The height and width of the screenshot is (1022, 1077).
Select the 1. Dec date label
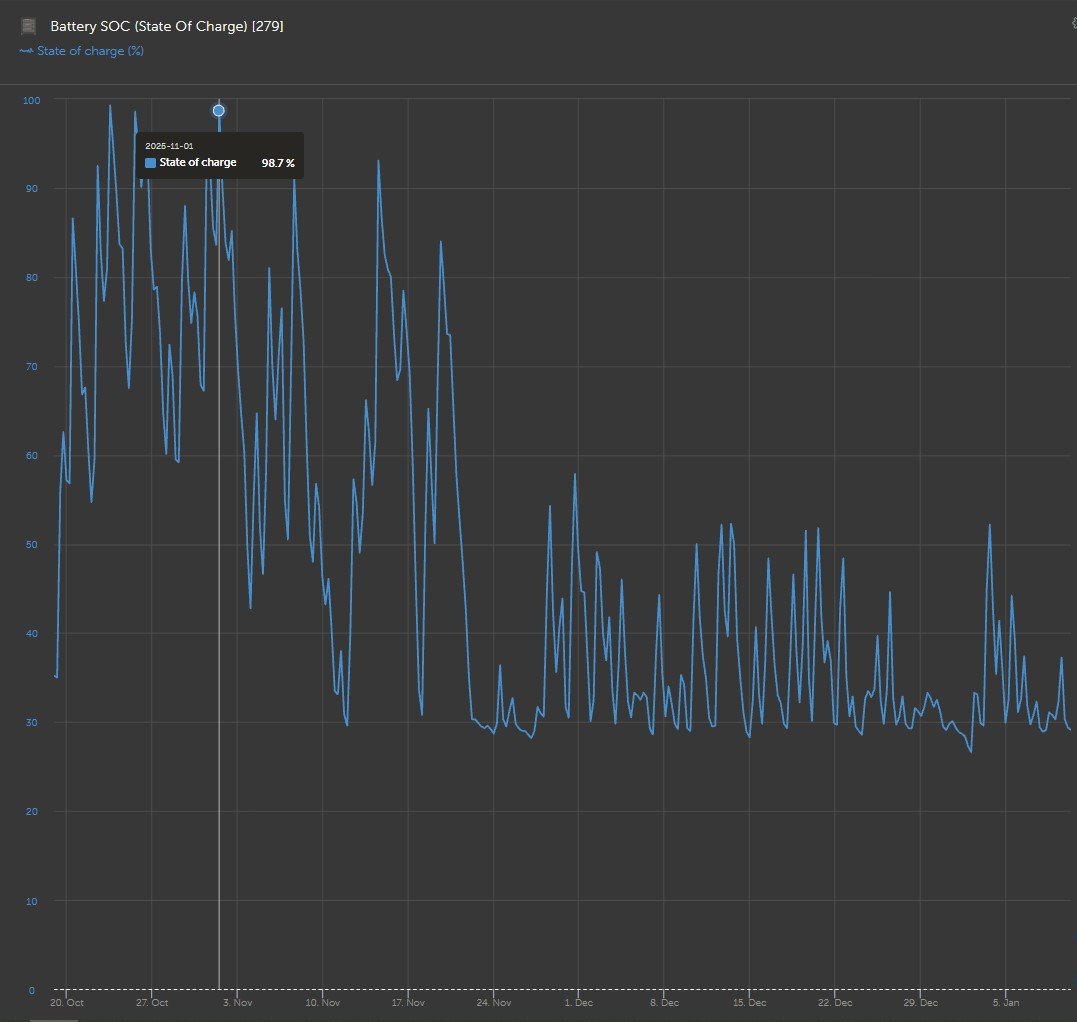[578, 1002]
